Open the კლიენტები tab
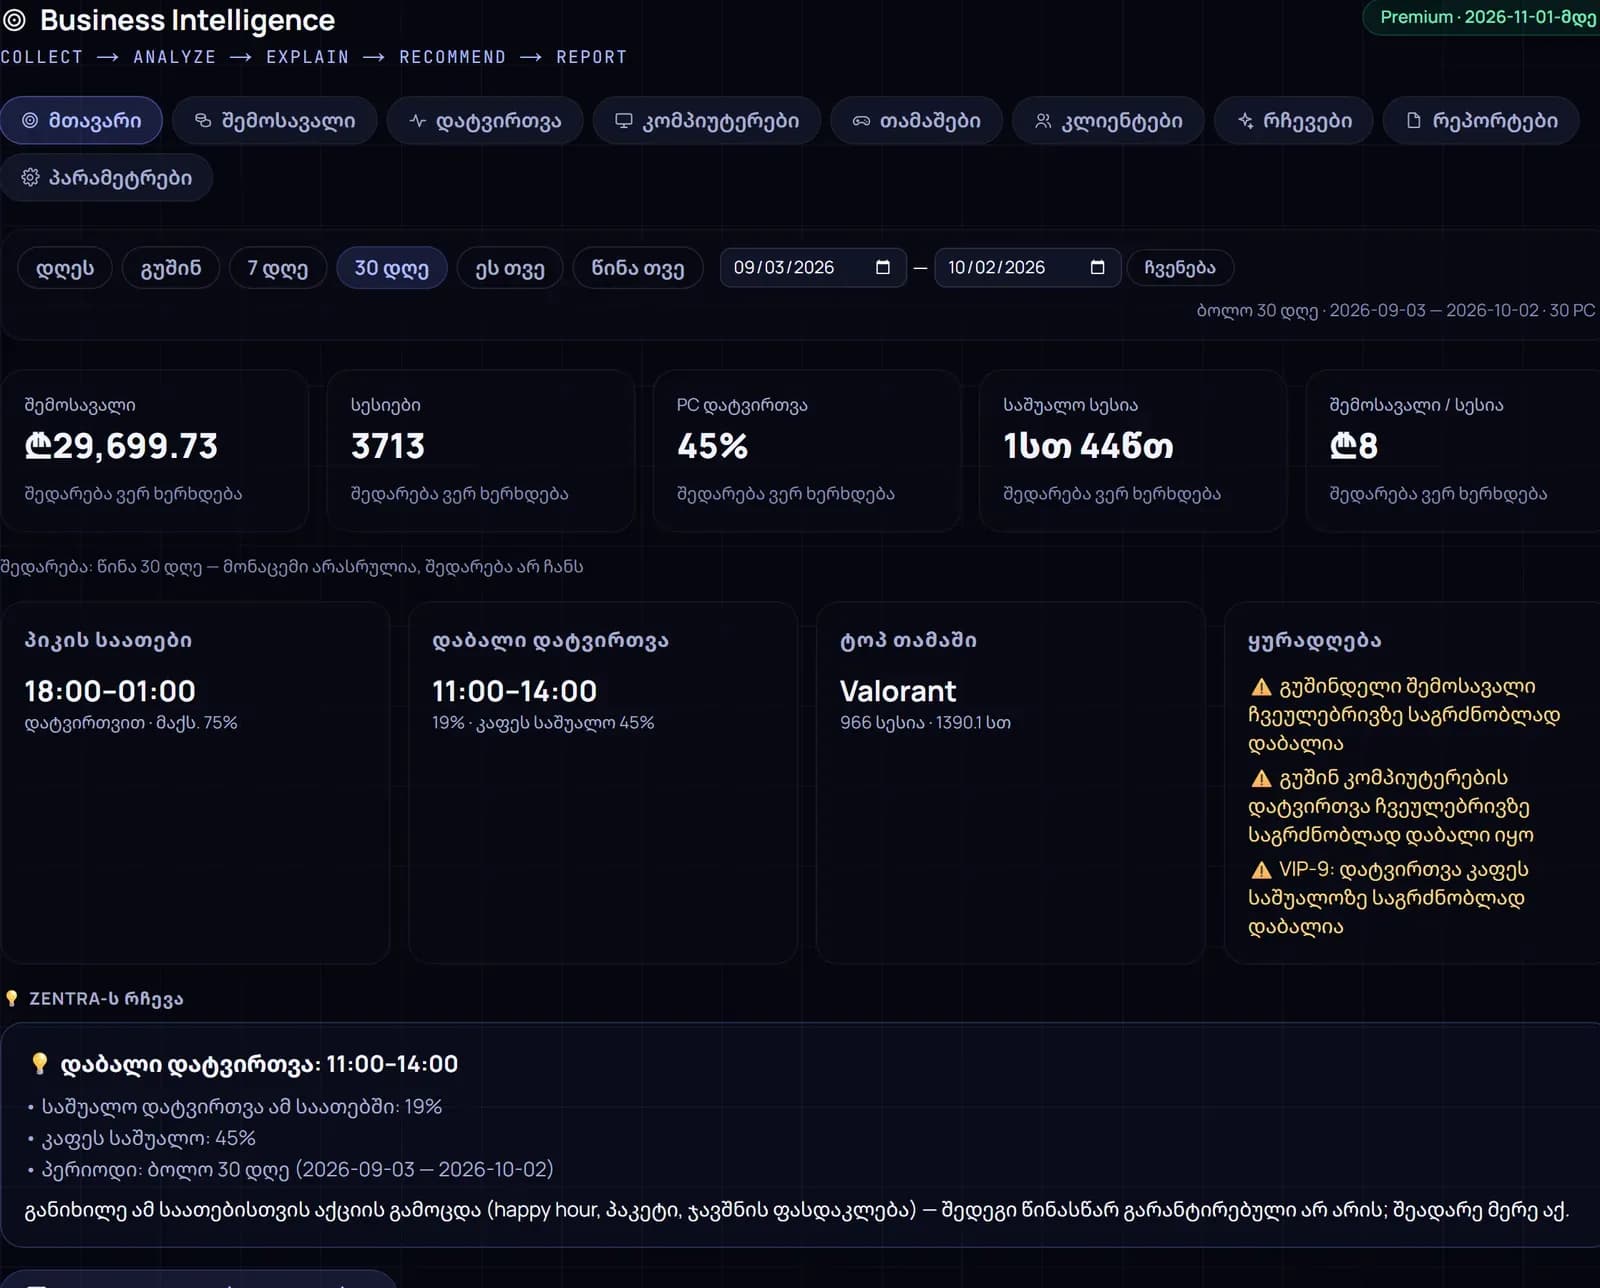Screen dimensions: 1600x1288 (1108, 121)
